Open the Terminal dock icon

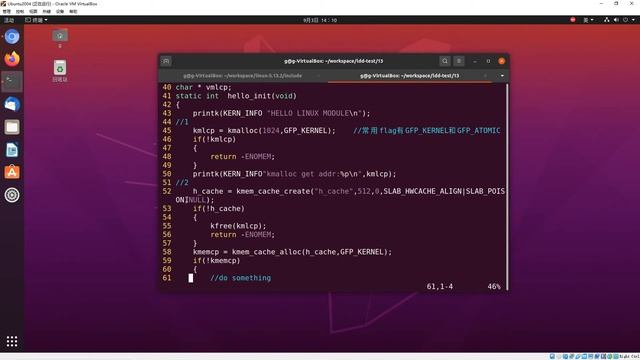[12, 82]
